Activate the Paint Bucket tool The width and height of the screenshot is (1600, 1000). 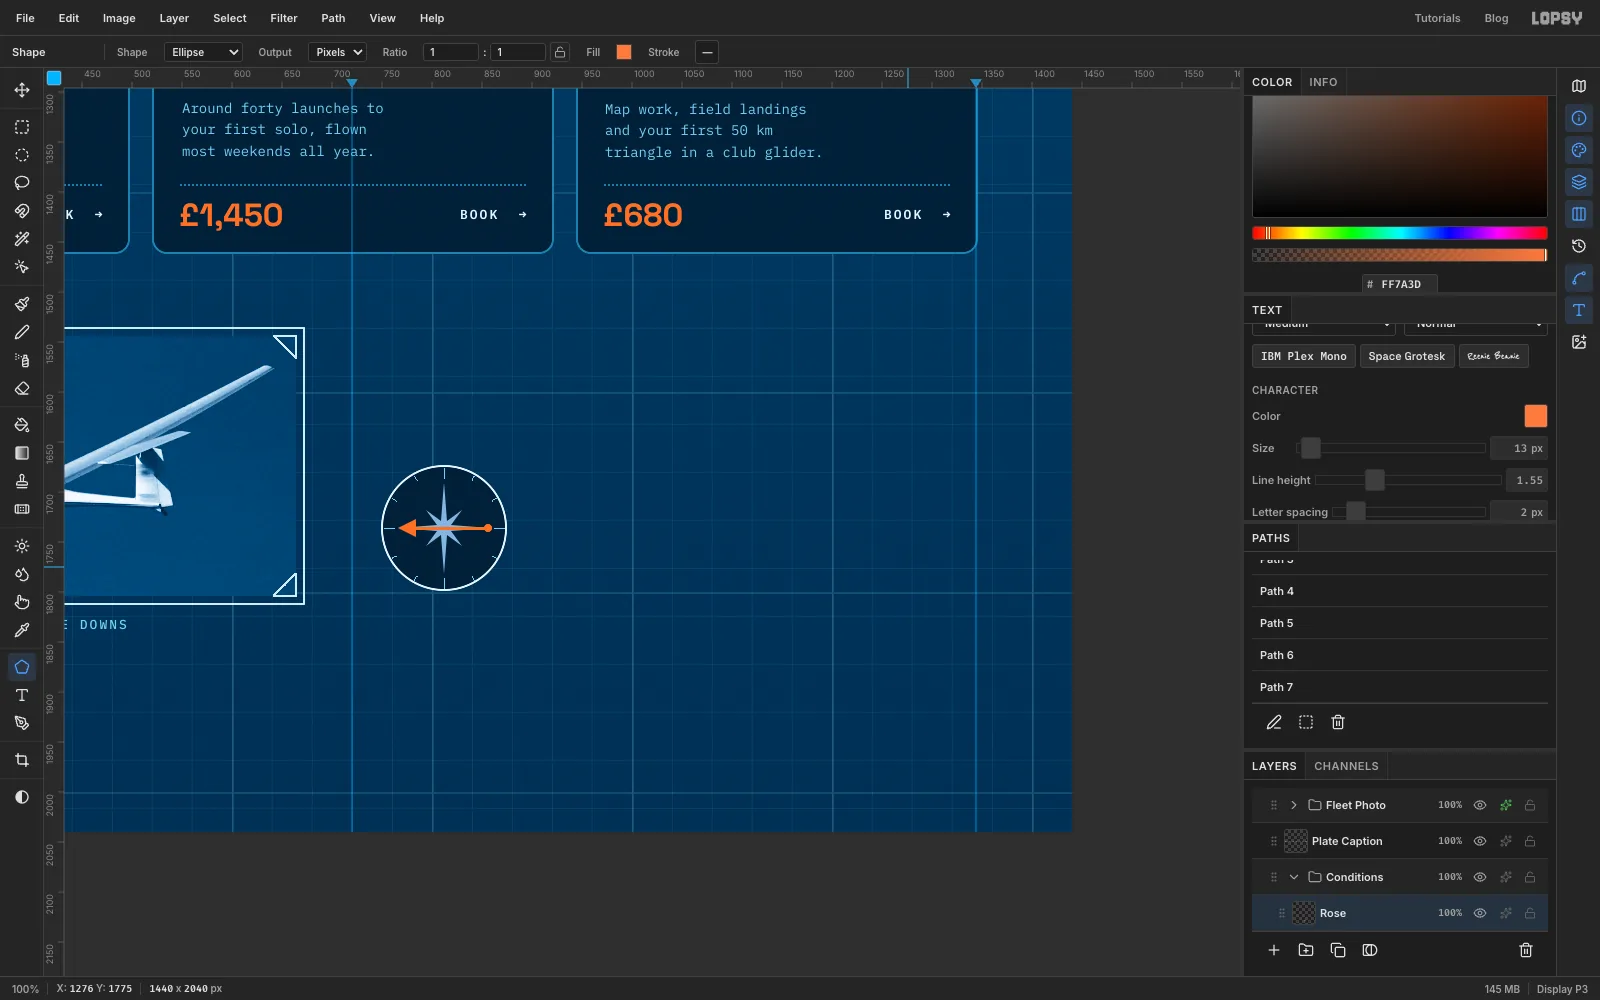coord(22,425)
